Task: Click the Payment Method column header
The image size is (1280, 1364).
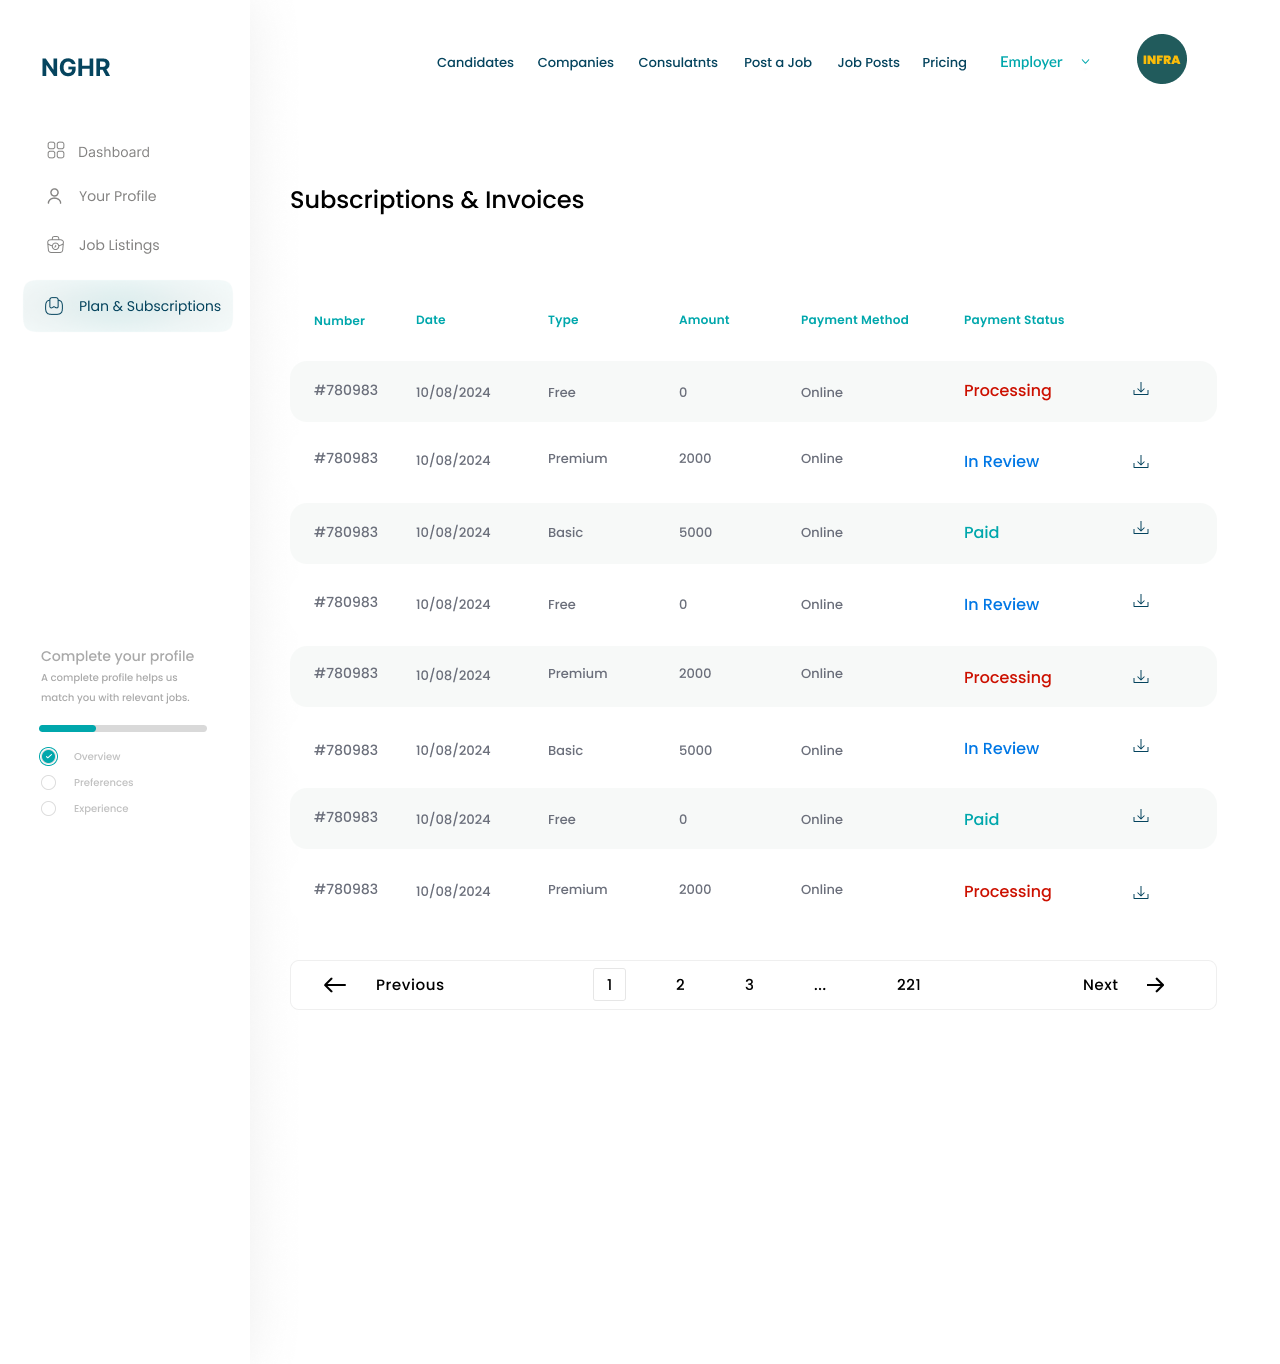Action: [855, 320]
